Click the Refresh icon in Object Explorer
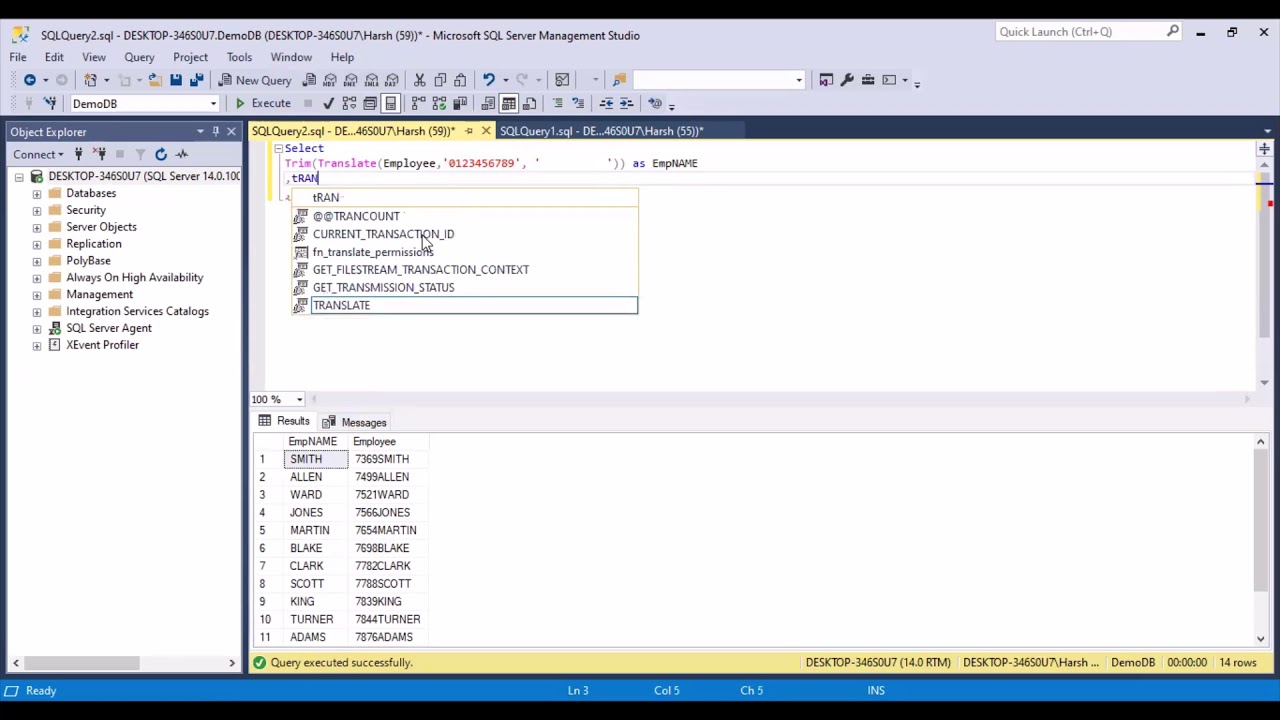This screenshot has height=720, width=1280. point(161,154)
